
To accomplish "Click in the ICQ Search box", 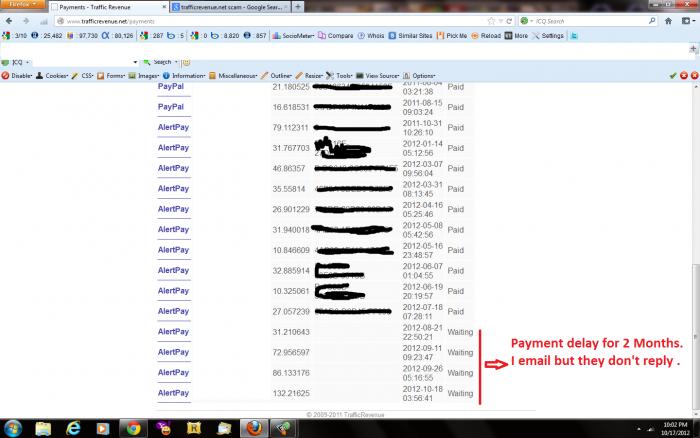I will pyautogui.click(x=590, y=21).
